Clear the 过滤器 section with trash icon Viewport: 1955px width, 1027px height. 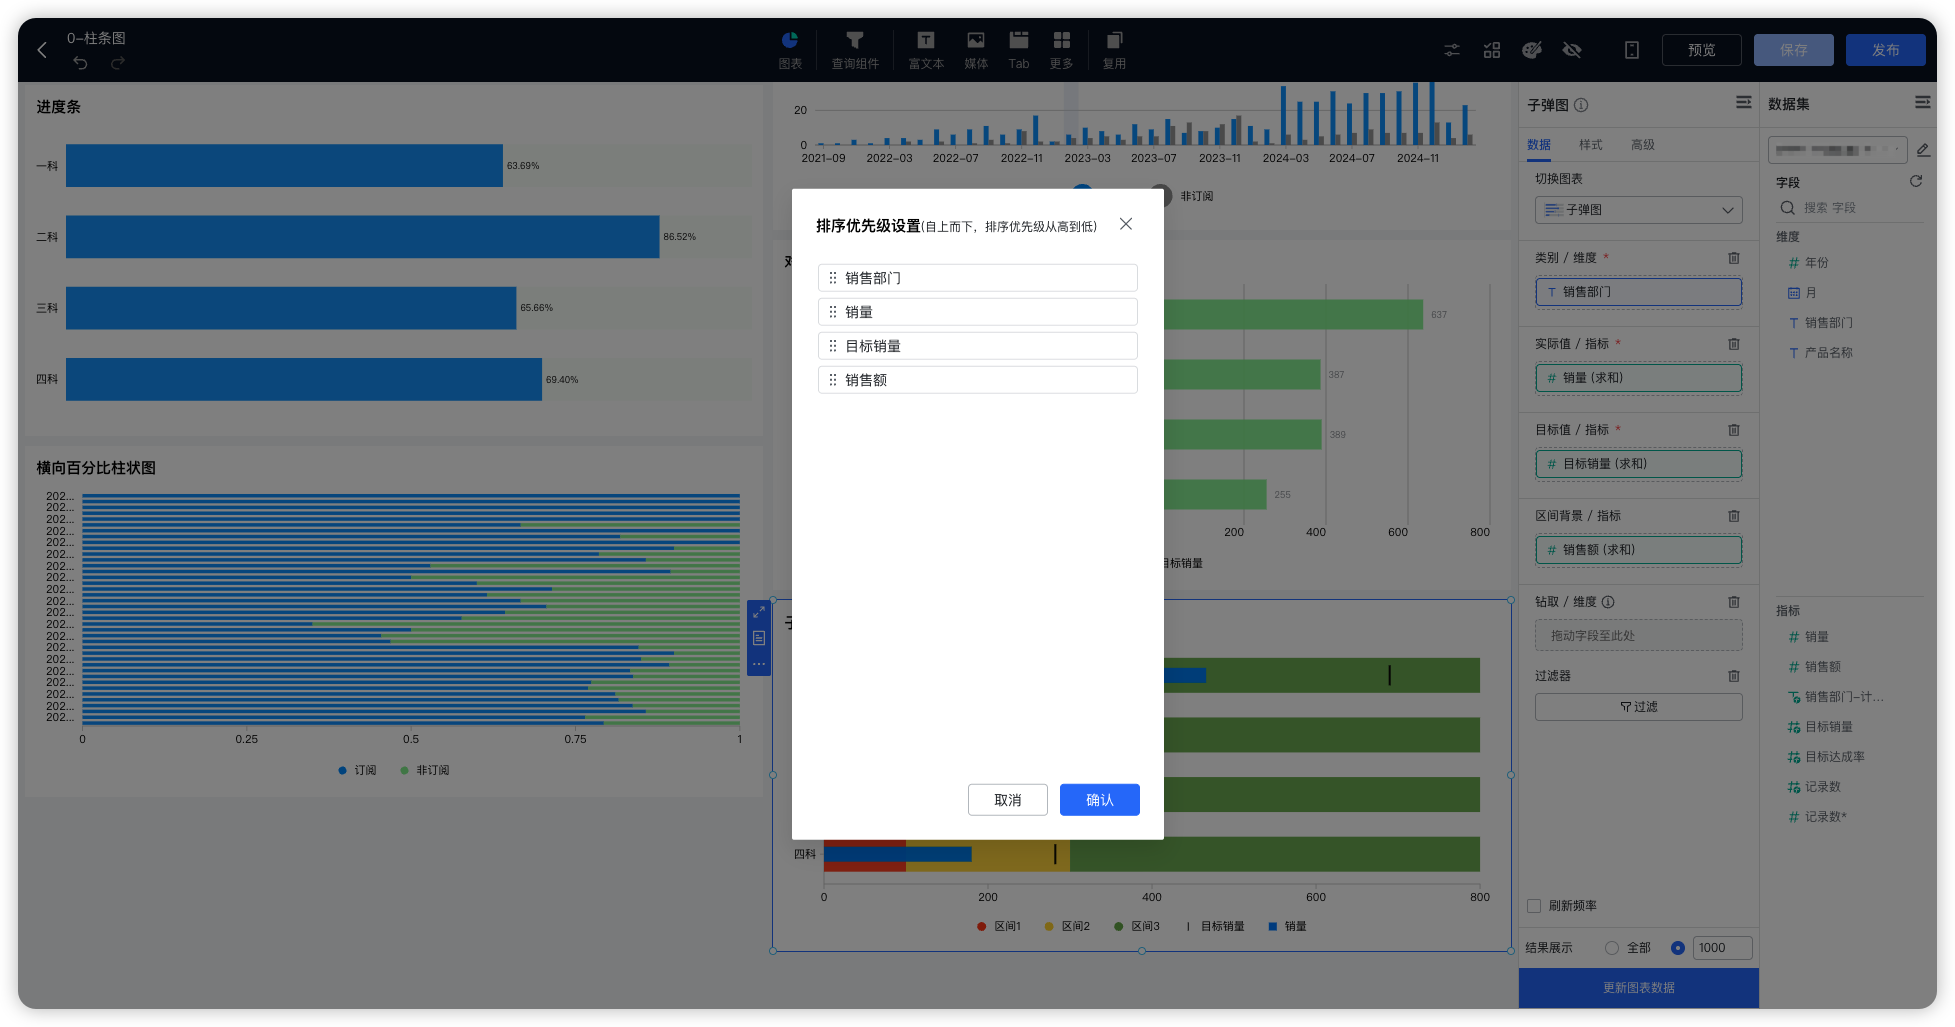click(1734, 676)
